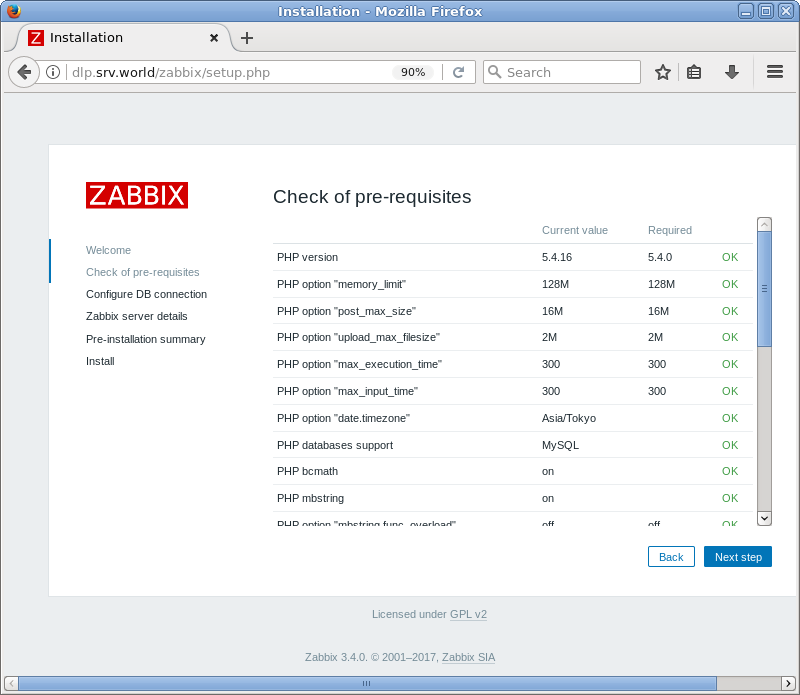This screenshot has width=800, height=695.
Task: Click the "PHP bcmath" row label
Action: pos(307,471)
